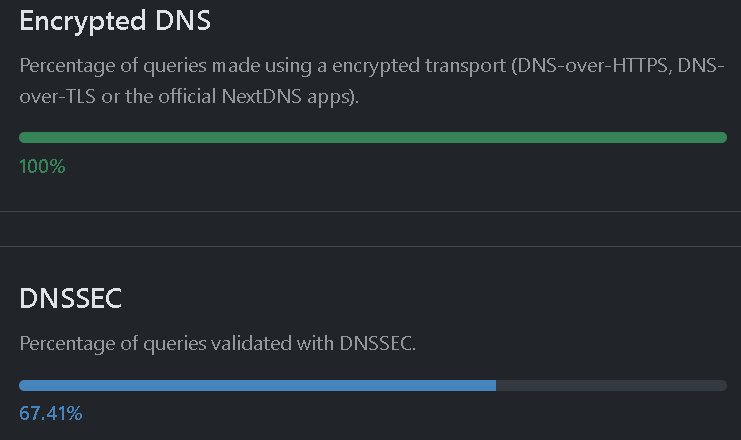Click the DNSSEC section heading
This screenshot has height=440, width=741.
(x=71, y=298)
